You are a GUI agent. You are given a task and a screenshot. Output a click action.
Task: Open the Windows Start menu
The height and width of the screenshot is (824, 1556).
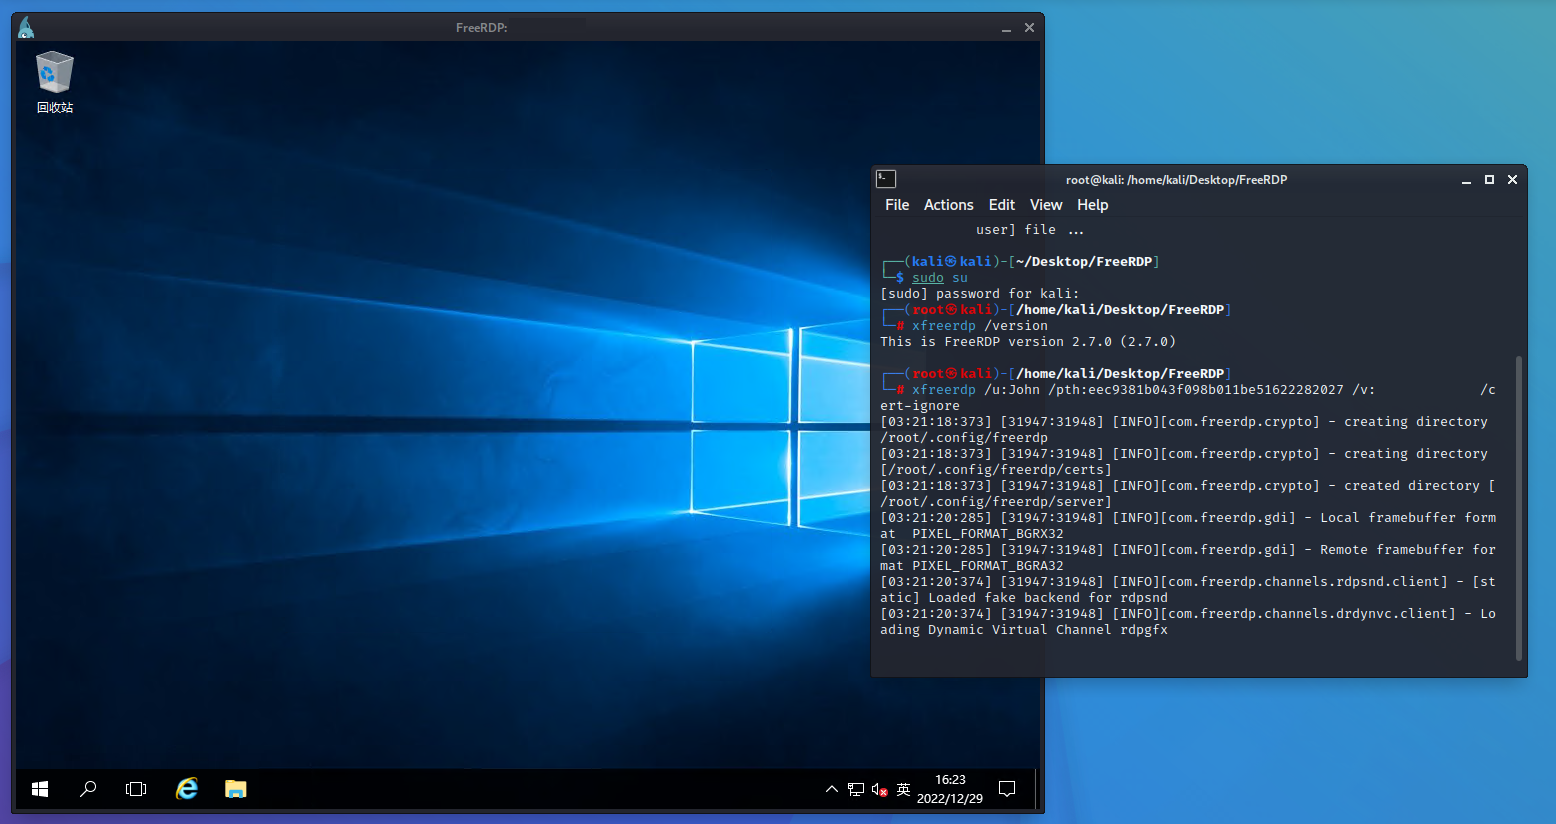click(40, 789)
